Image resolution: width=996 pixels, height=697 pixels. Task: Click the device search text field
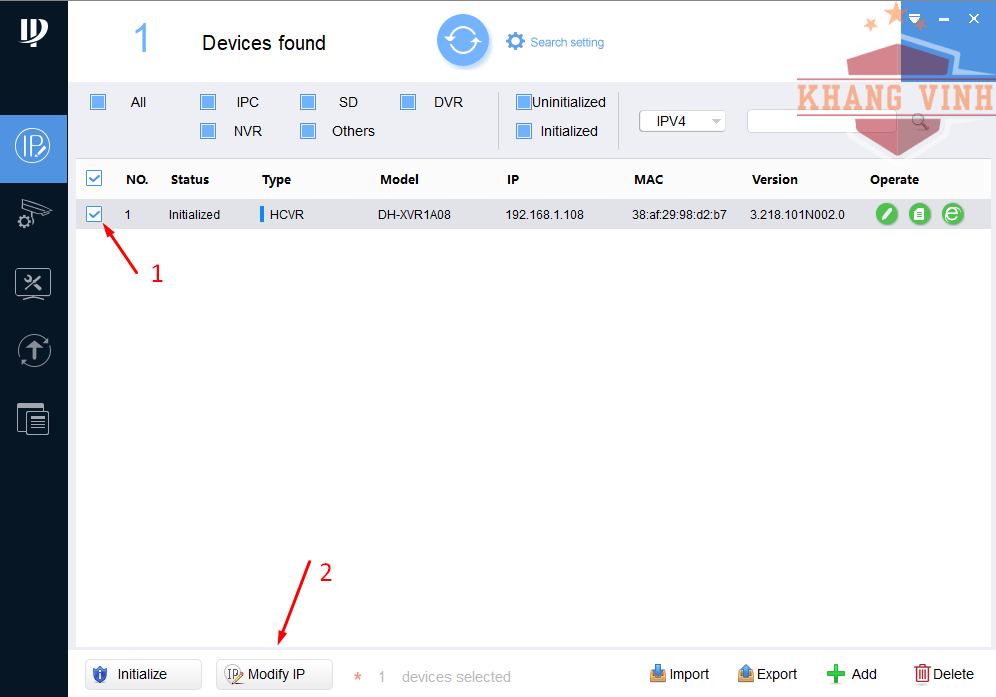click(821, 121)
